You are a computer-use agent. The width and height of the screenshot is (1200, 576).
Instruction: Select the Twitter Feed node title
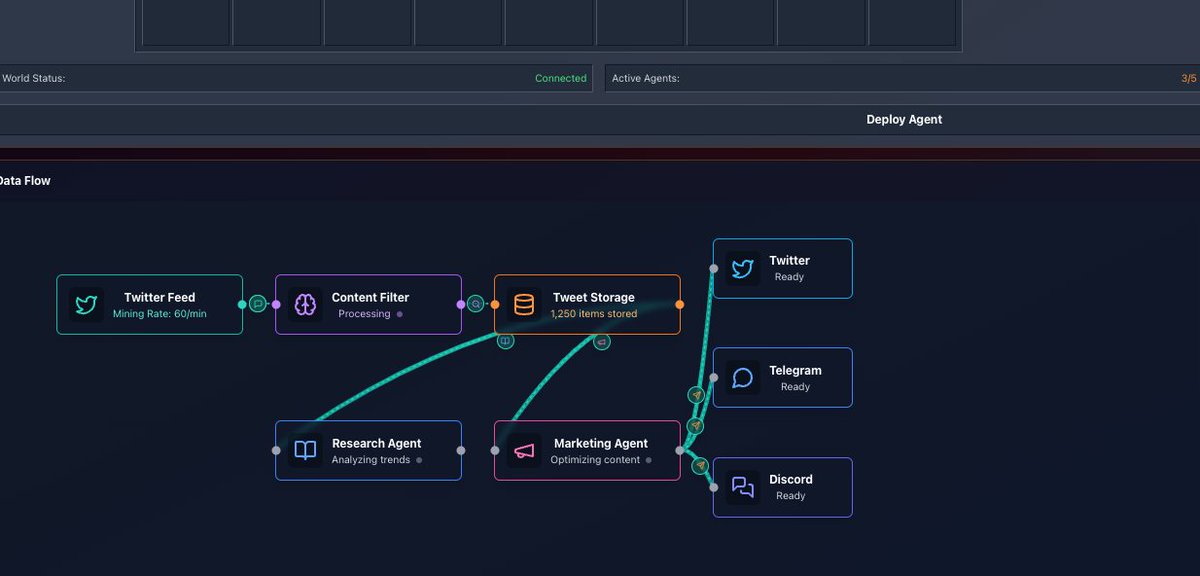click(x=160, y=297)
